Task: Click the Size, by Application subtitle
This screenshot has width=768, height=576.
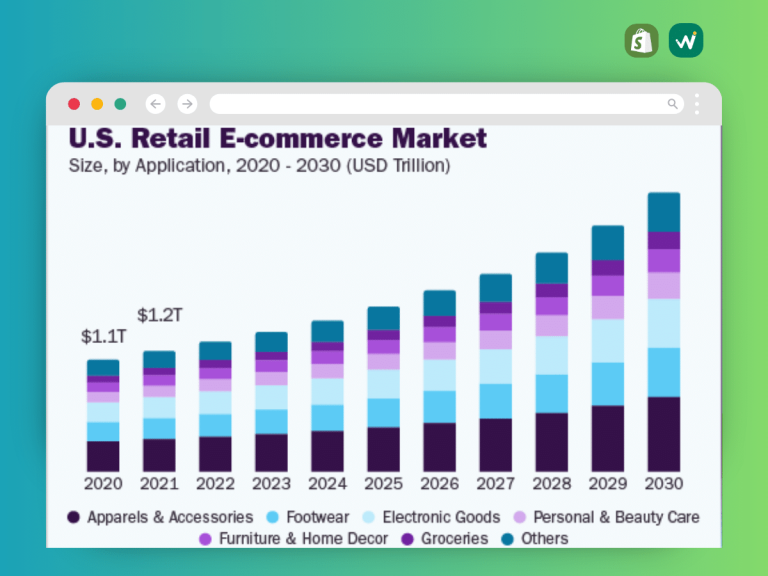Action: [x=260, y=166]
